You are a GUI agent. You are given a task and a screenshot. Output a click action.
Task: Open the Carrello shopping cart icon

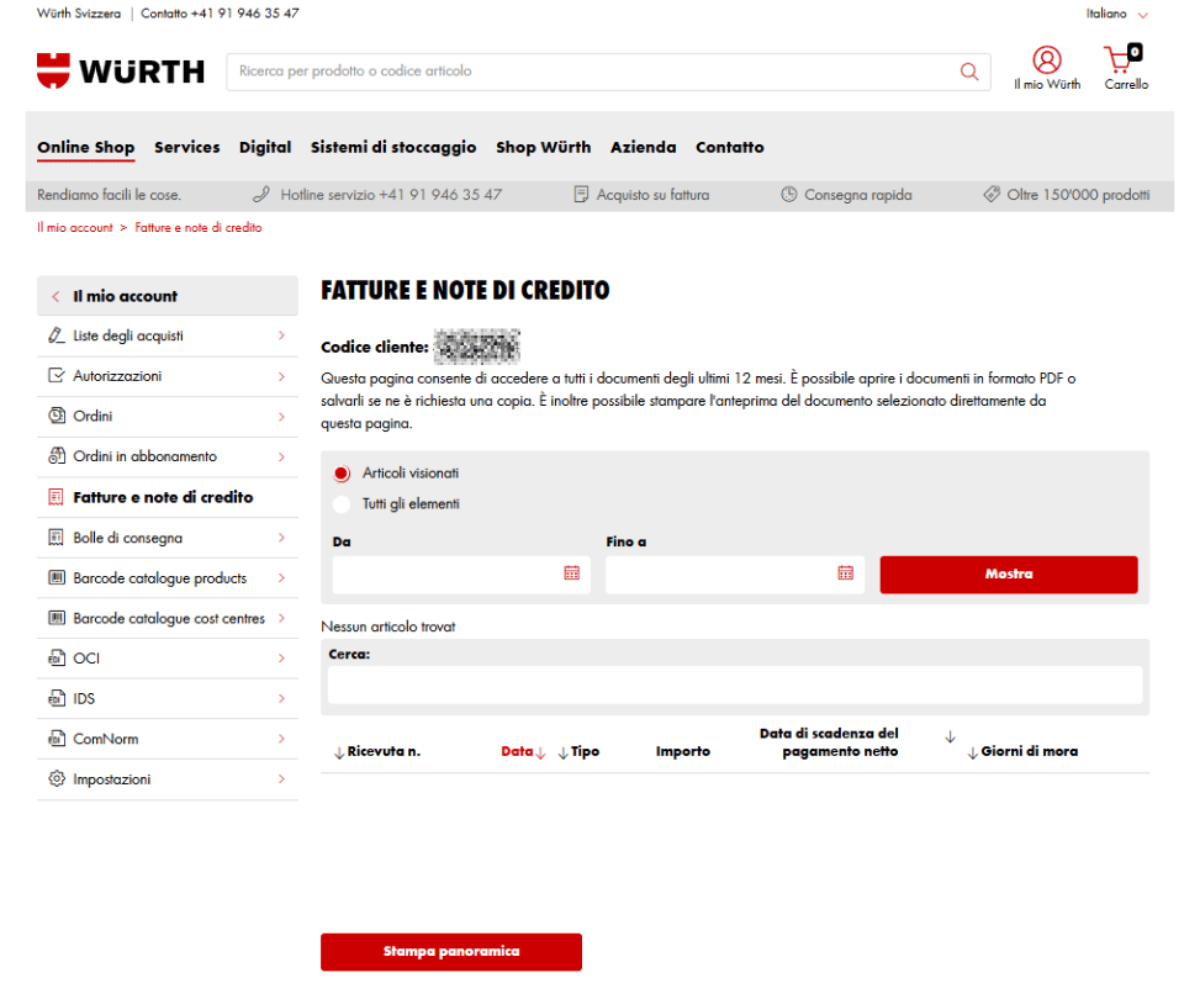tap(1123, 58)
